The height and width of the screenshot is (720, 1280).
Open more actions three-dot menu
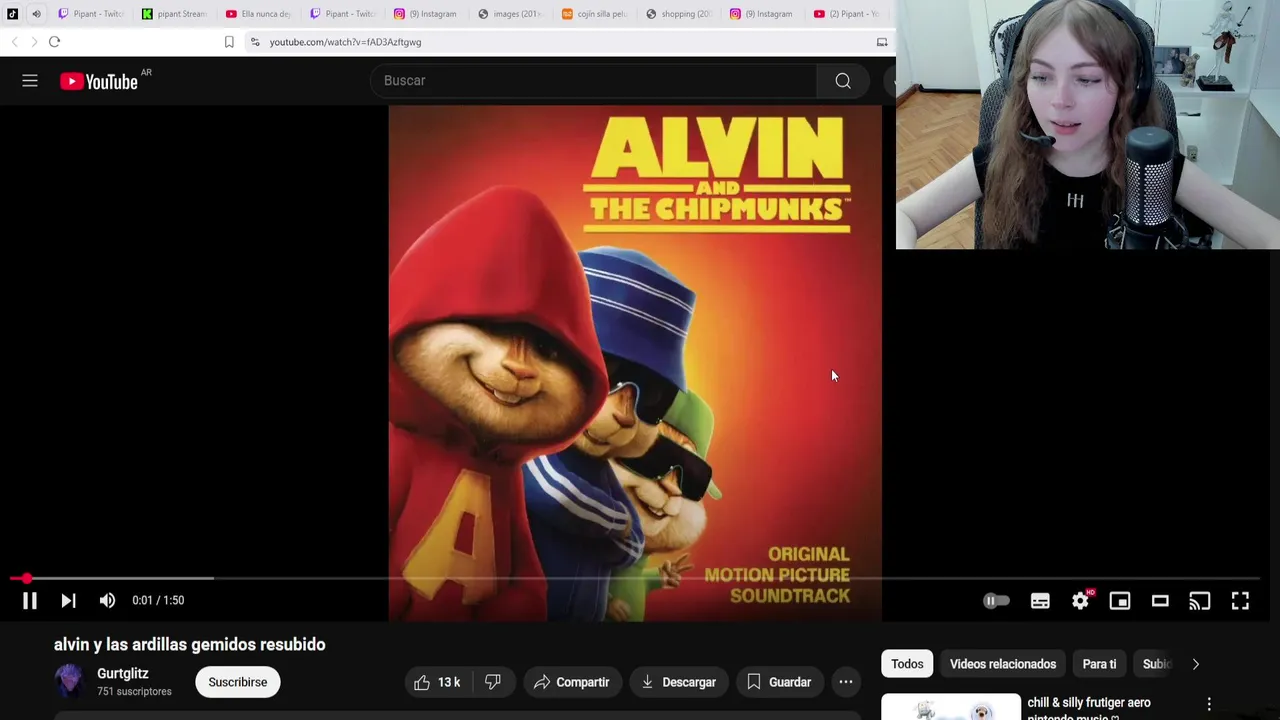click(x=846, y=682)
